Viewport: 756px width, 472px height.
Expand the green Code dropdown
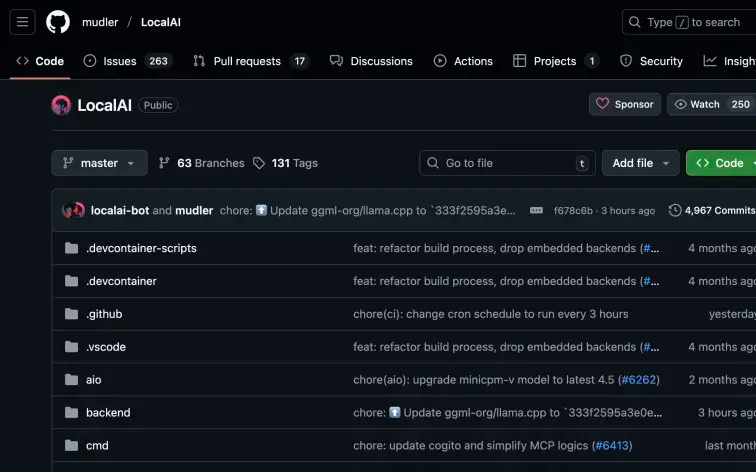(x=722, y=163)
